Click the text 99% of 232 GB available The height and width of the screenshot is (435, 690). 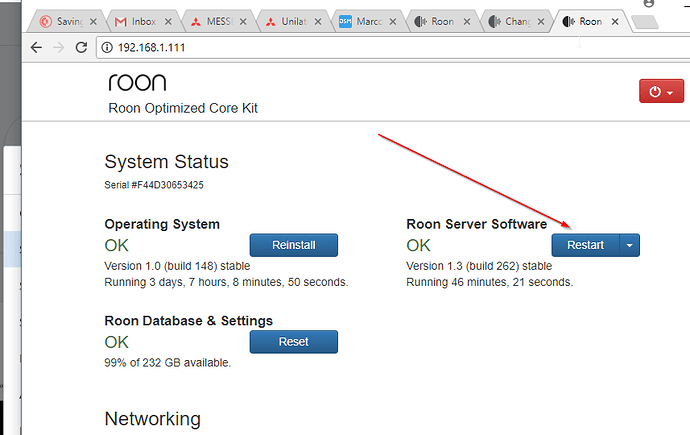point(167,363)
